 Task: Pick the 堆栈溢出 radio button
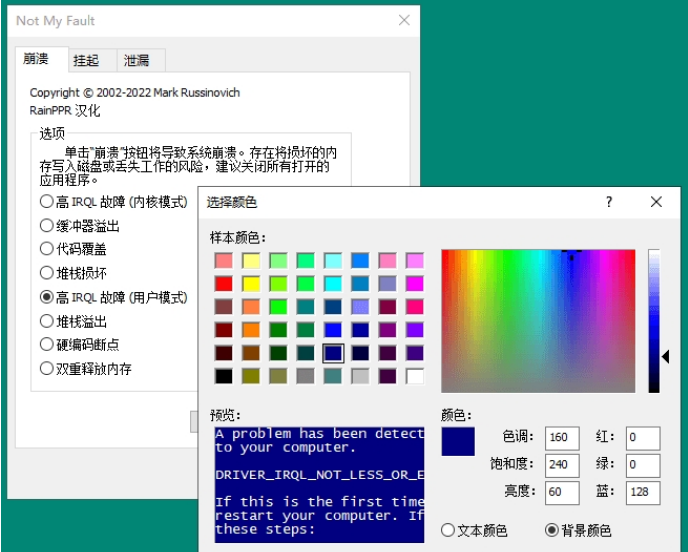[x=73, y=321]
